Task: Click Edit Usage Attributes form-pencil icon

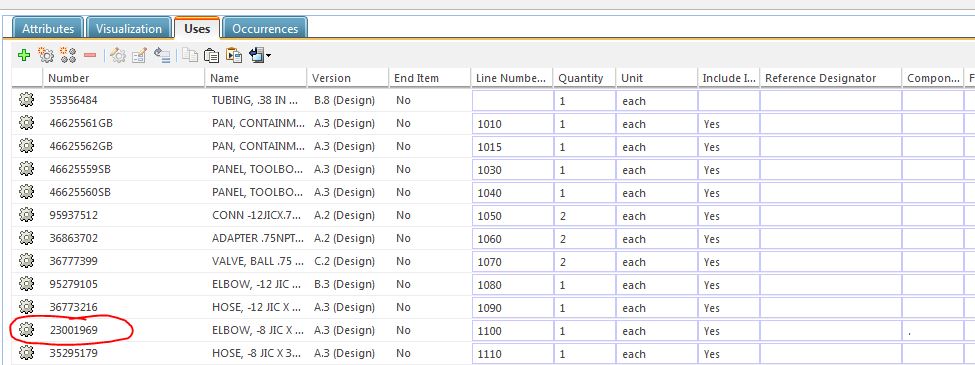Action: pos(139,55)
